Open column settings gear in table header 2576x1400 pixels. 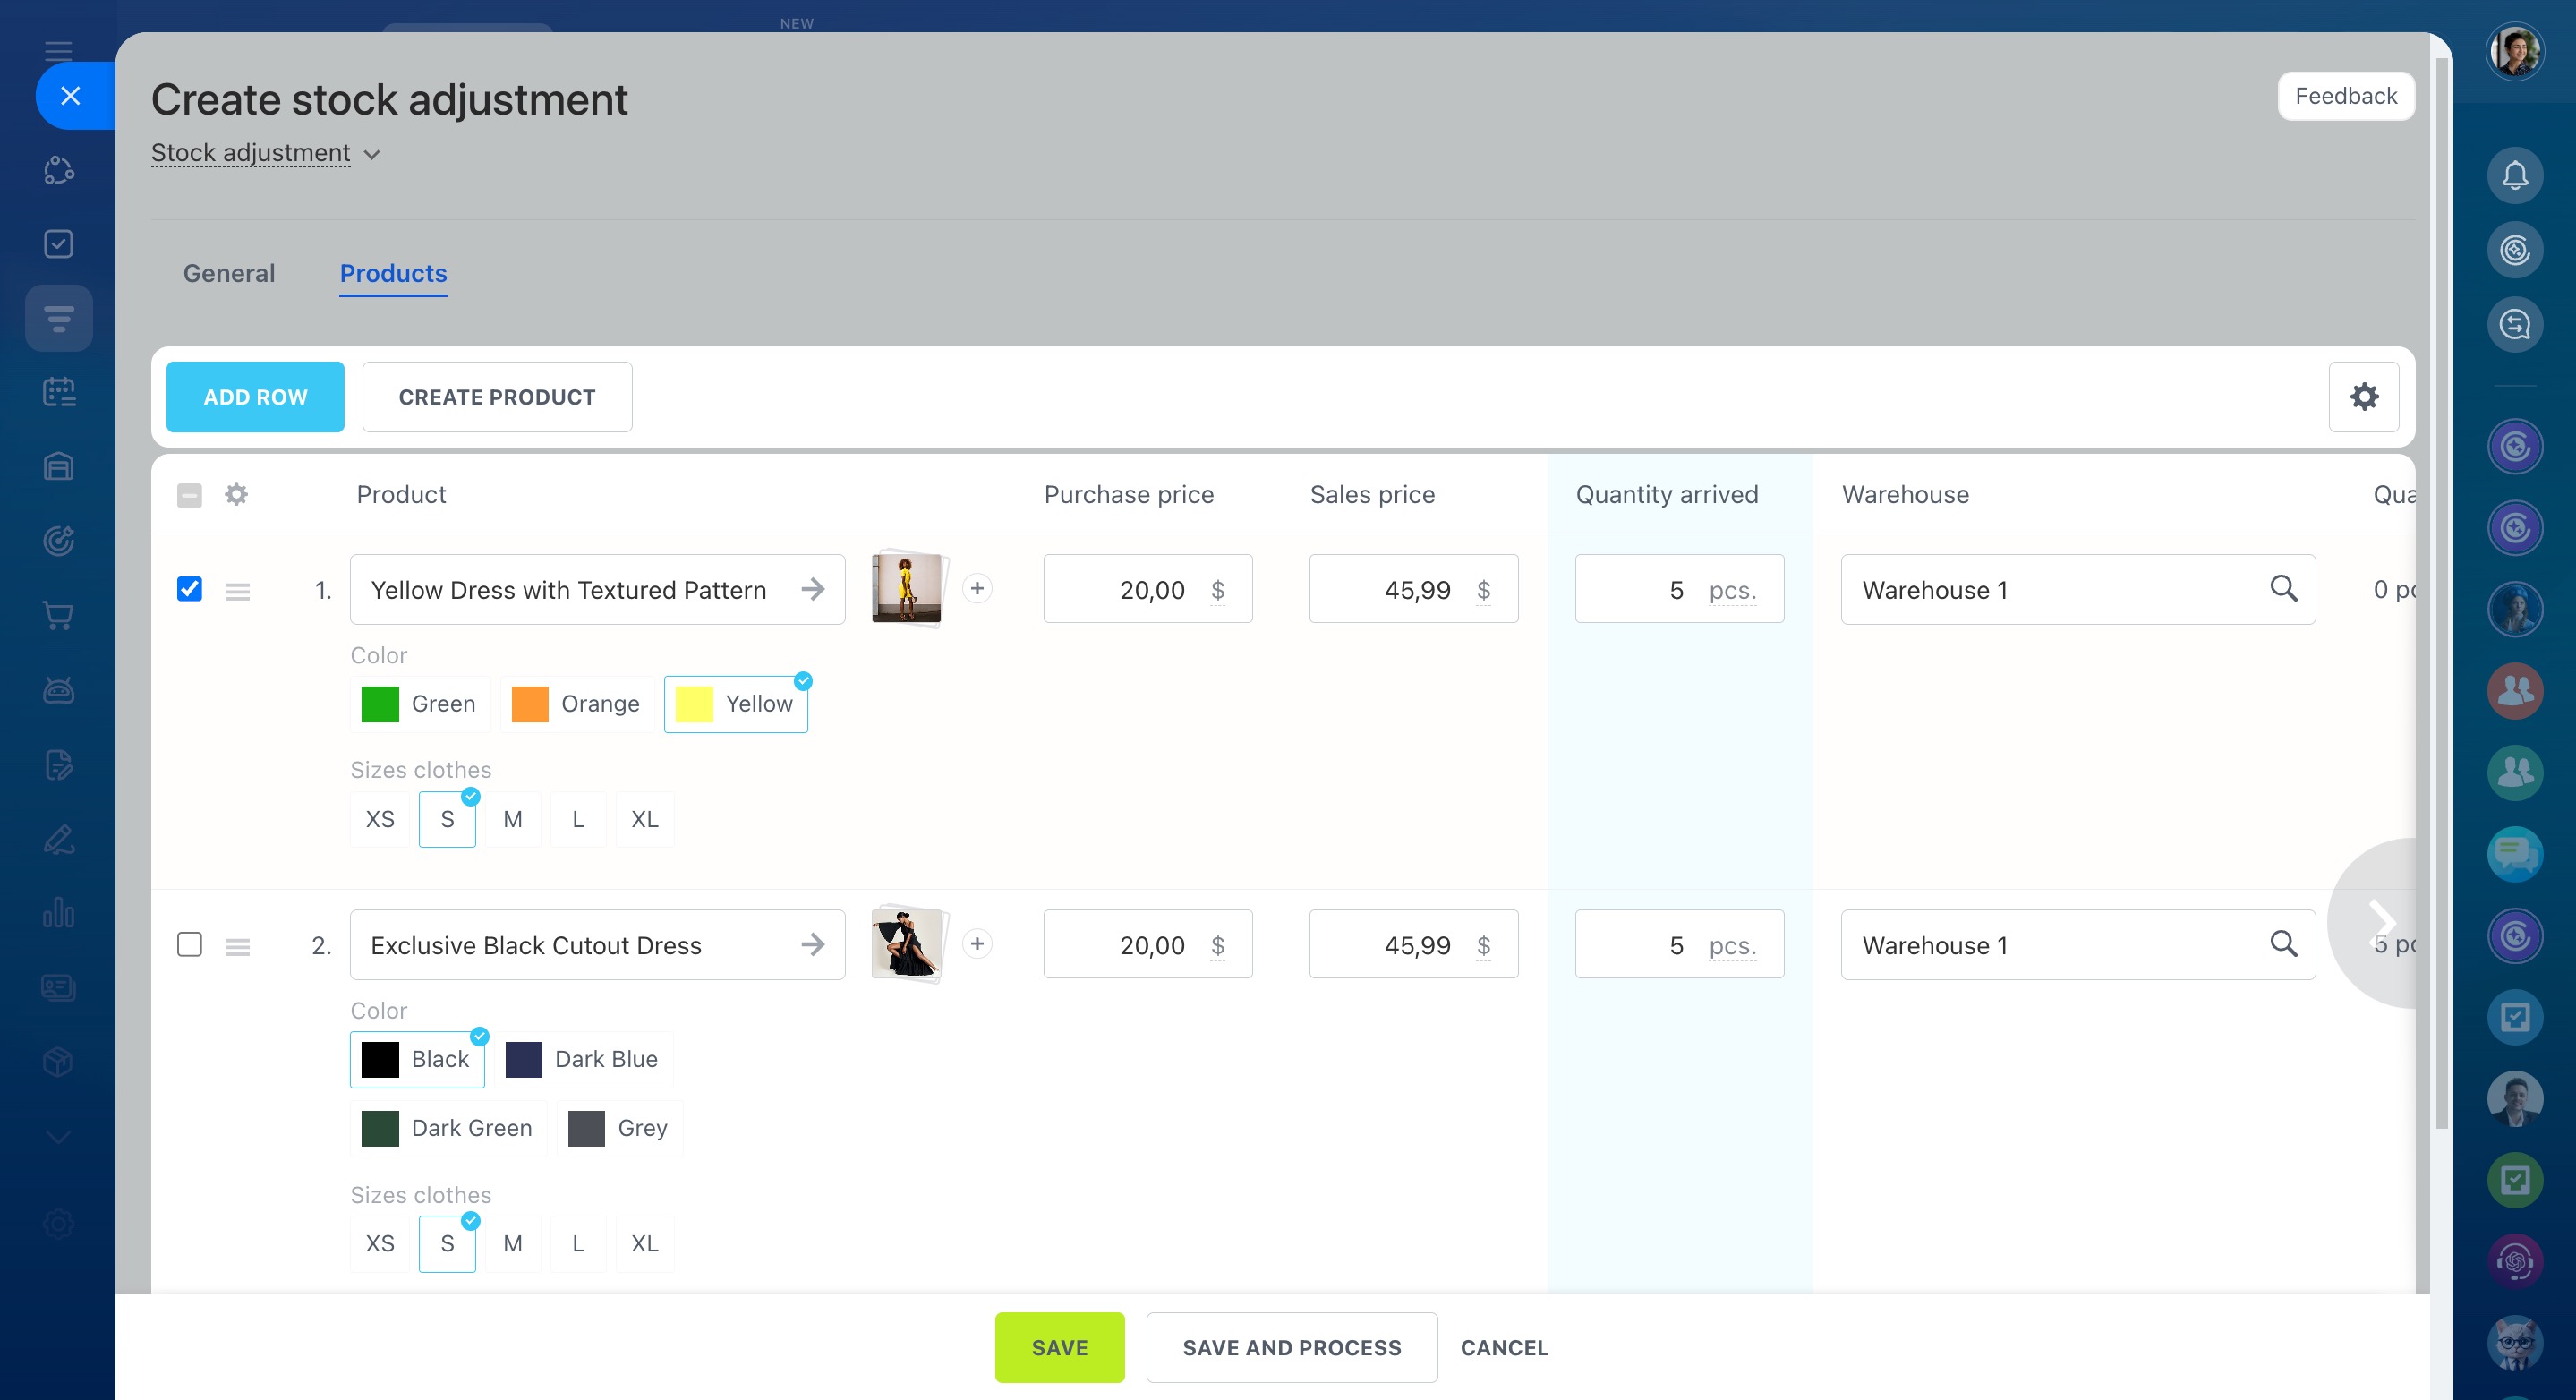236,494
